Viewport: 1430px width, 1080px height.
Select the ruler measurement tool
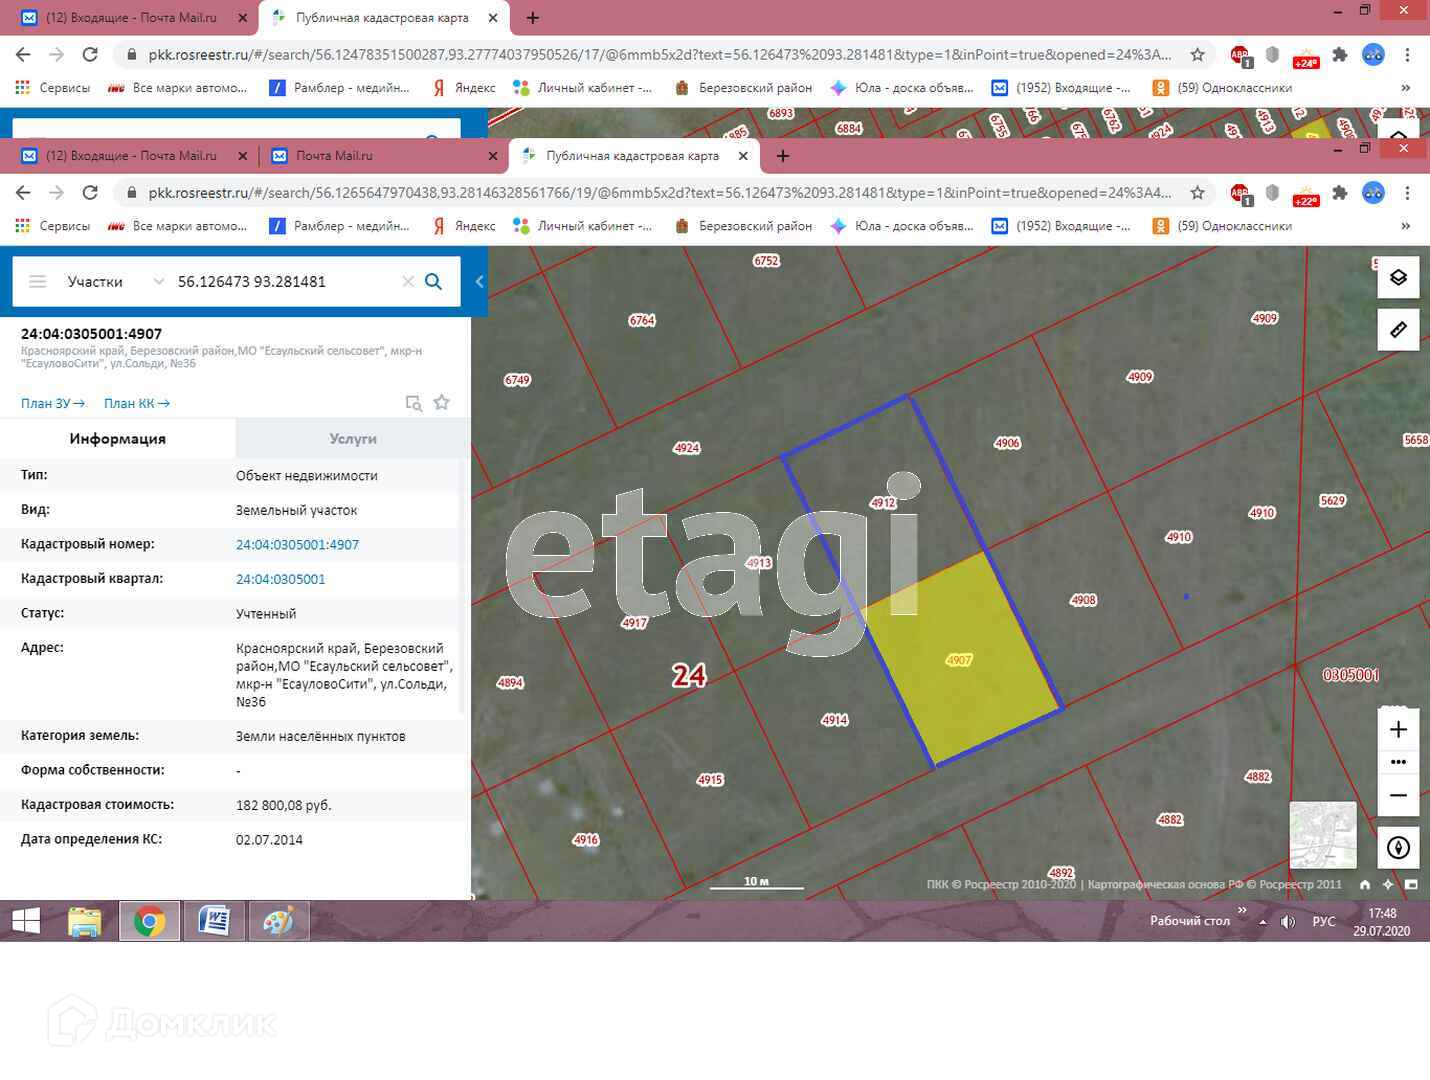[x=1398, y=329]
